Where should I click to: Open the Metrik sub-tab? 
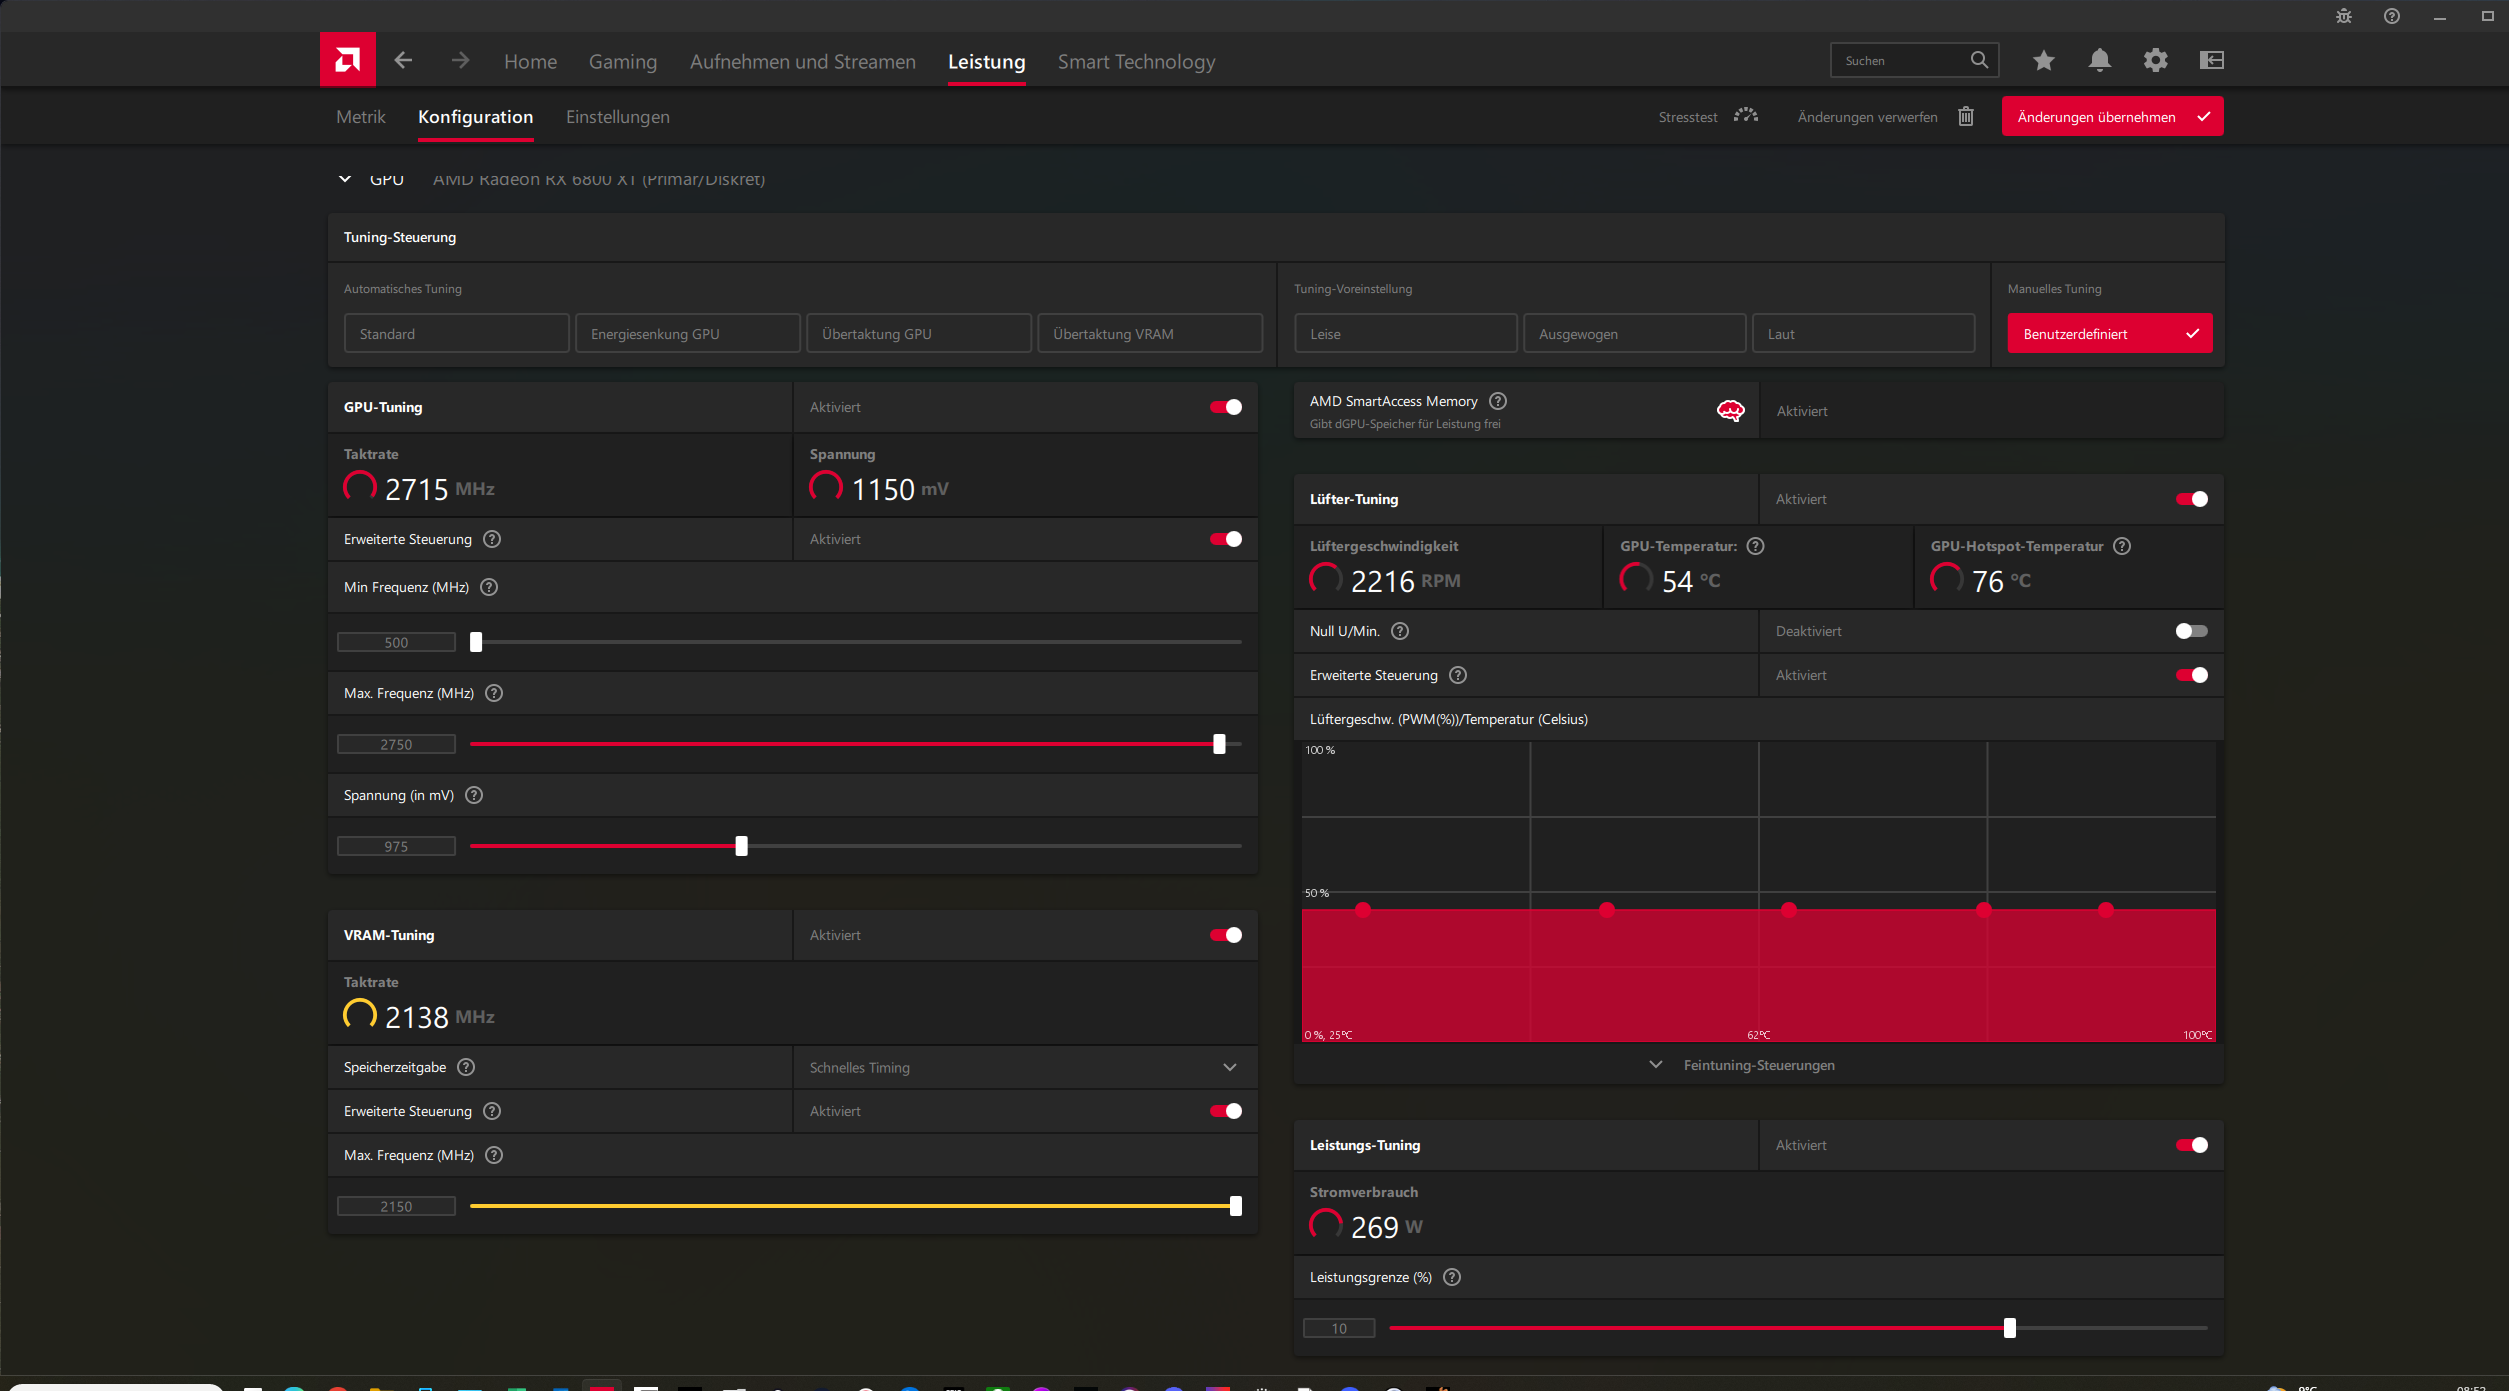[x=360, y=117]
